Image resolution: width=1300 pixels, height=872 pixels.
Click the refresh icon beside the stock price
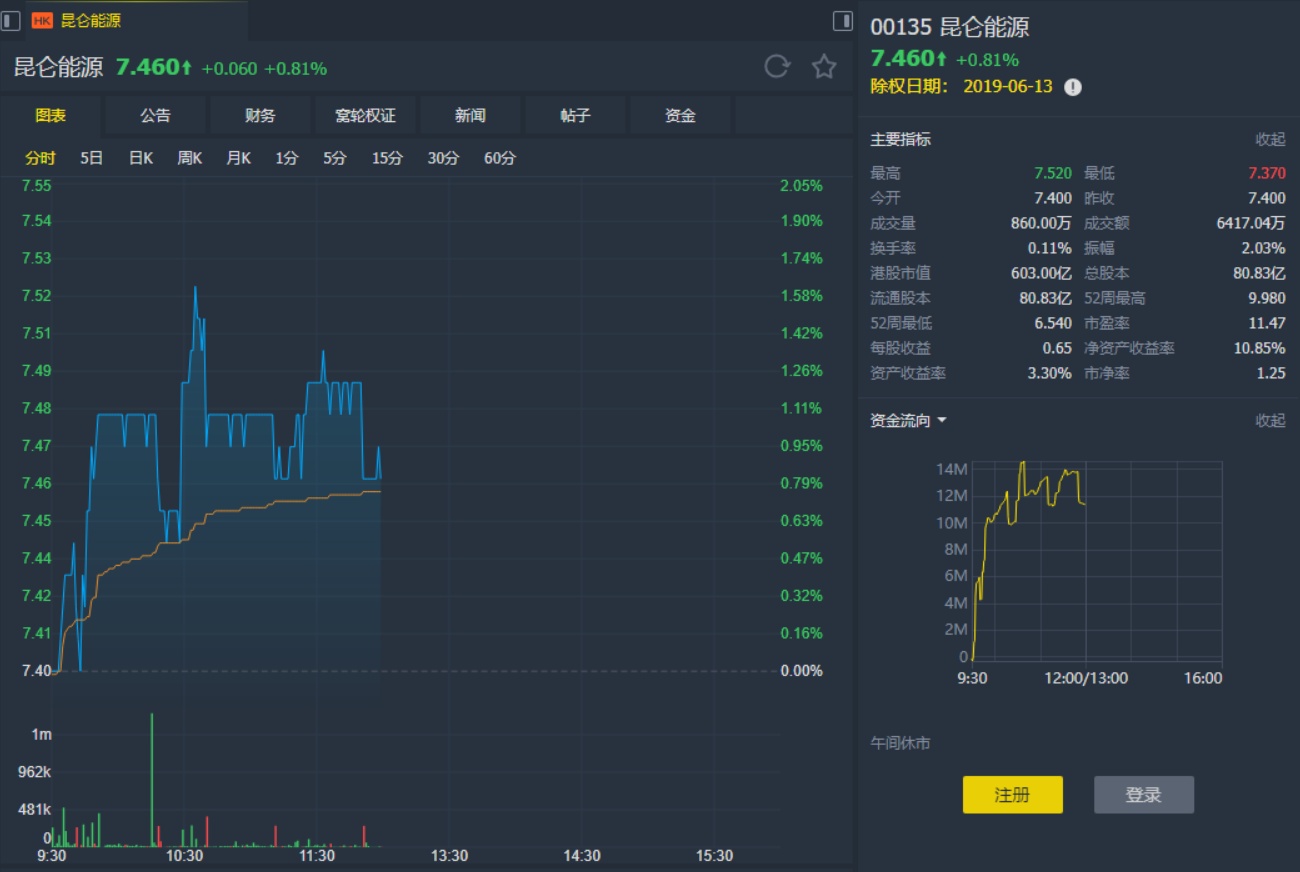777,67
